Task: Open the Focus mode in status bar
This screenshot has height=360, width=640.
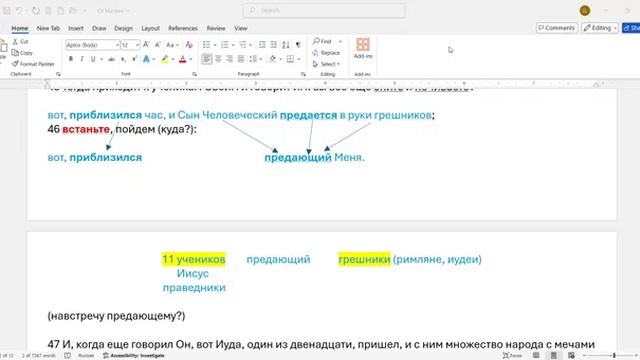Action: point(512,356)
